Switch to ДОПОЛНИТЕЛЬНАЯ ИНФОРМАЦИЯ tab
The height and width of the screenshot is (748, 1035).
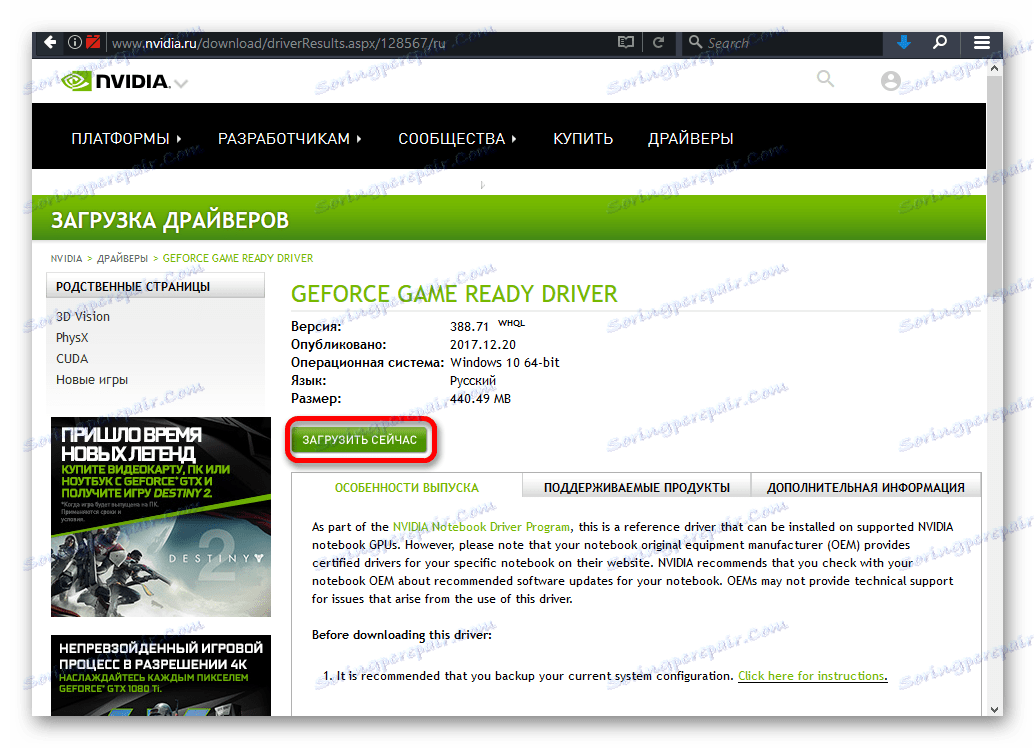pos(865,487)
